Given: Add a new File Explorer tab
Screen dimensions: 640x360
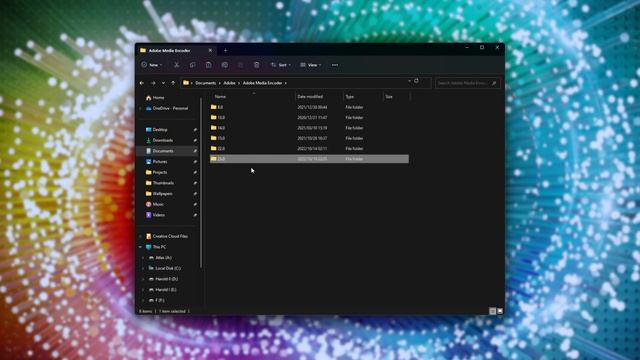Looking at the screenshot, I should [225, 51].
